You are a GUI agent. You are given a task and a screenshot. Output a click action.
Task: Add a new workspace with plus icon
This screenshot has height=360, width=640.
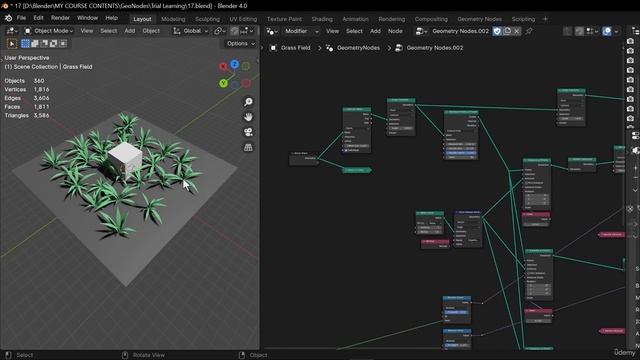pos(545,19)
